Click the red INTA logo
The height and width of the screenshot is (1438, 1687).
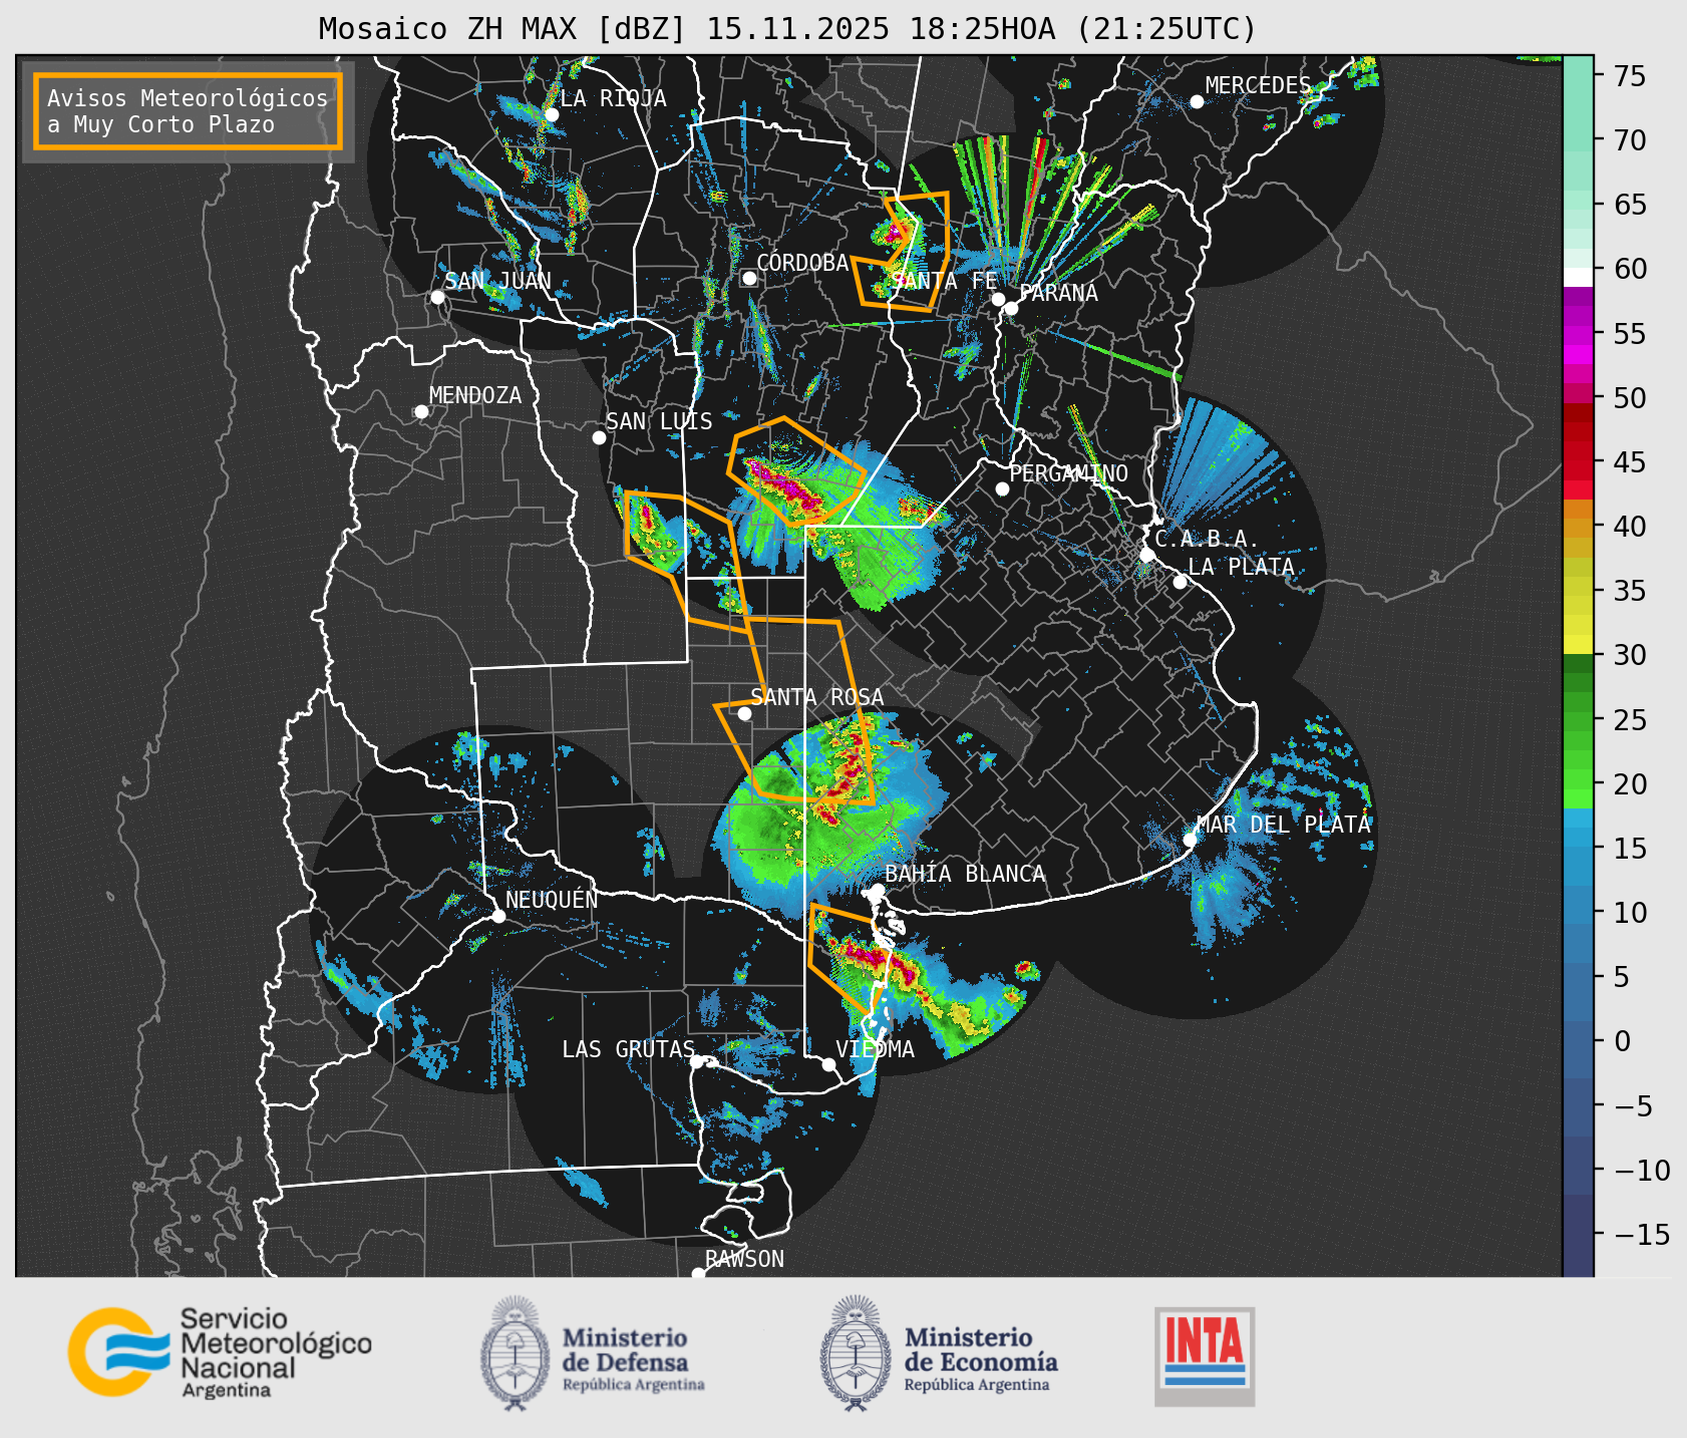coord(1204,1355)
